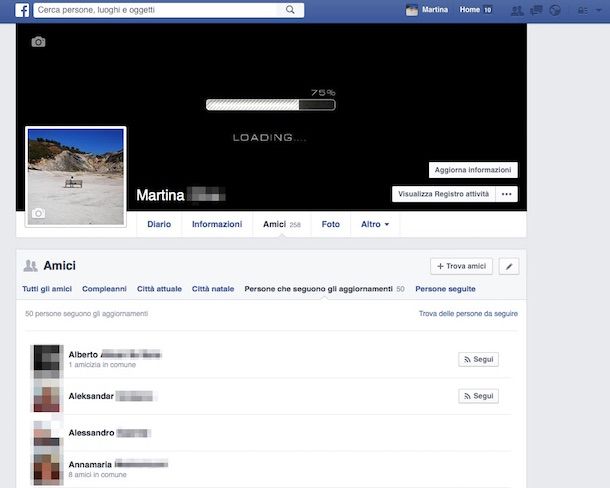Open Alessandro's profile name link
Screen dimensions: 610x488
point(109,433)
